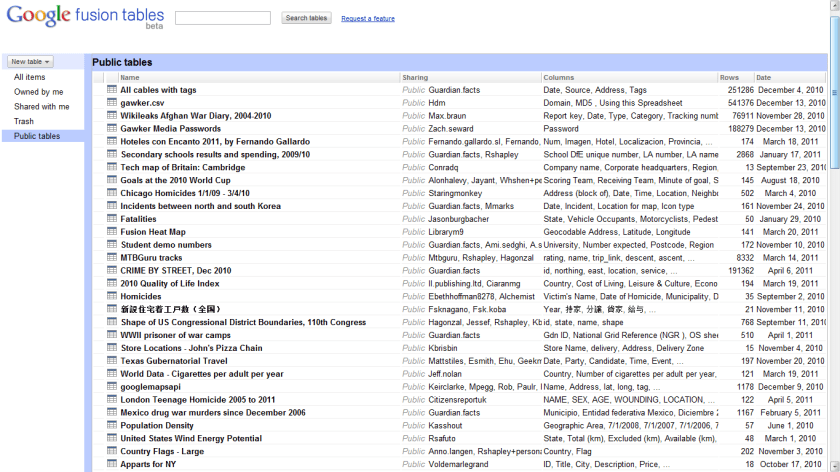
Task: Open Wikileaks Afghan War Diary, 2004-2010 table
Action: click(x=195, y=116)
